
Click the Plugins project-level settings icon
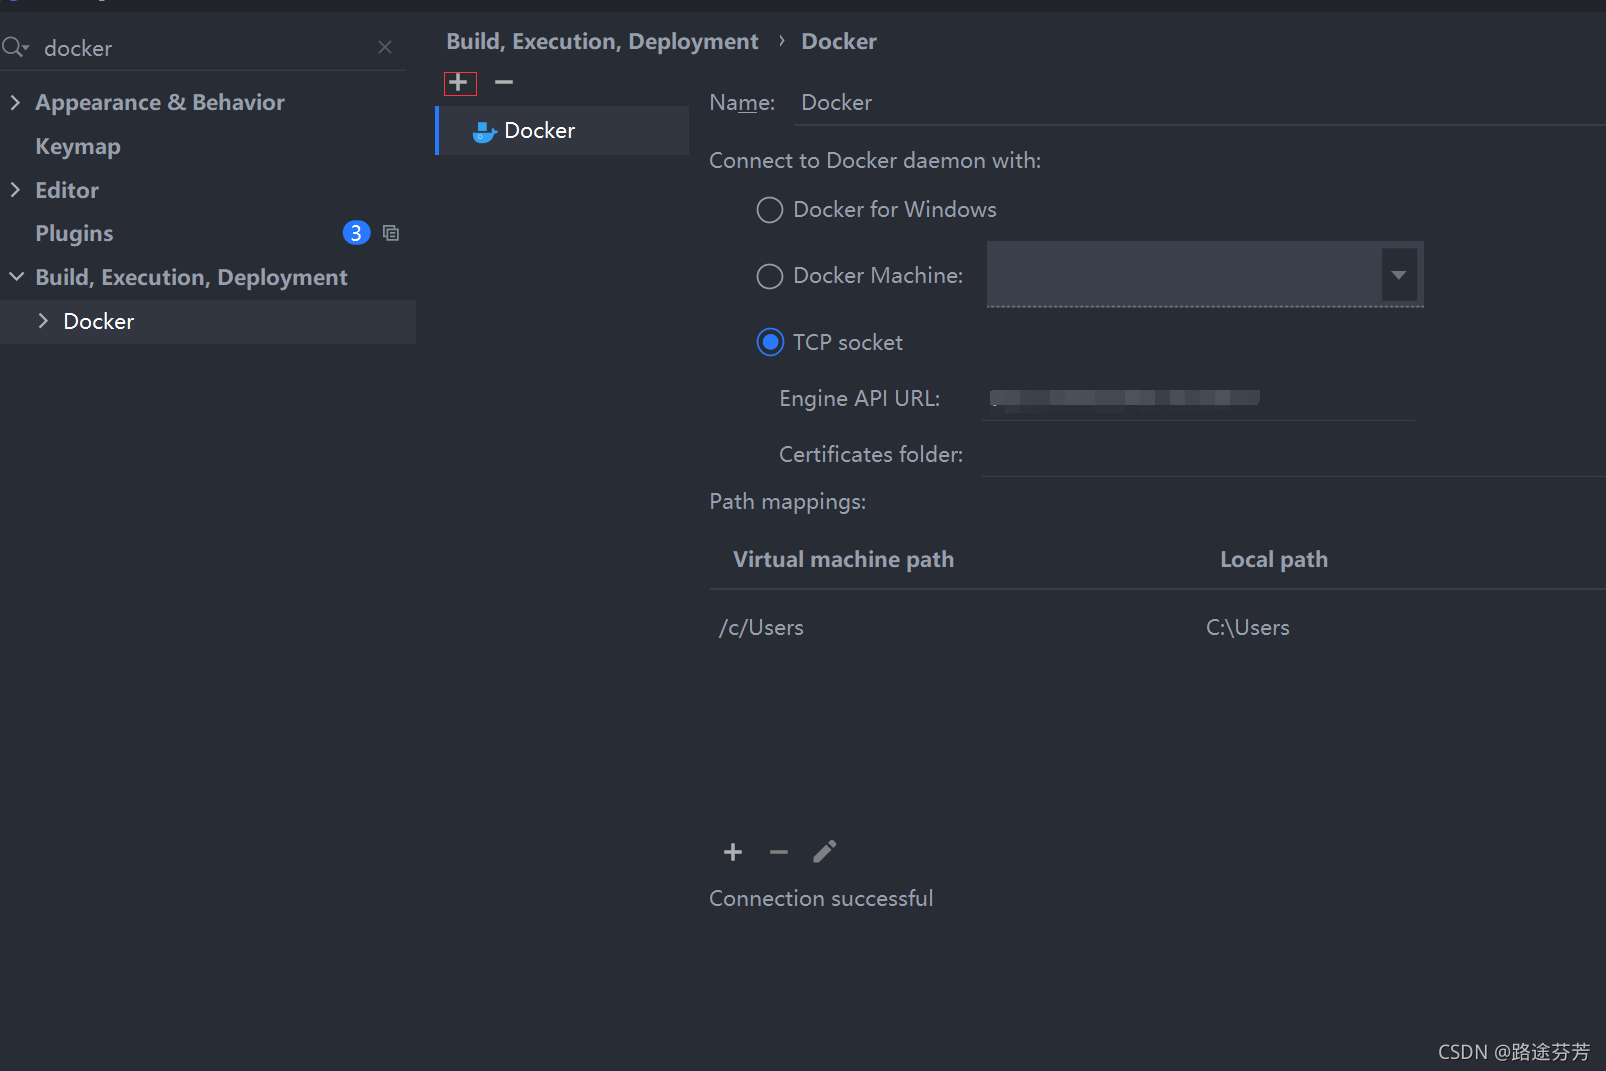[x=391, y=233]
